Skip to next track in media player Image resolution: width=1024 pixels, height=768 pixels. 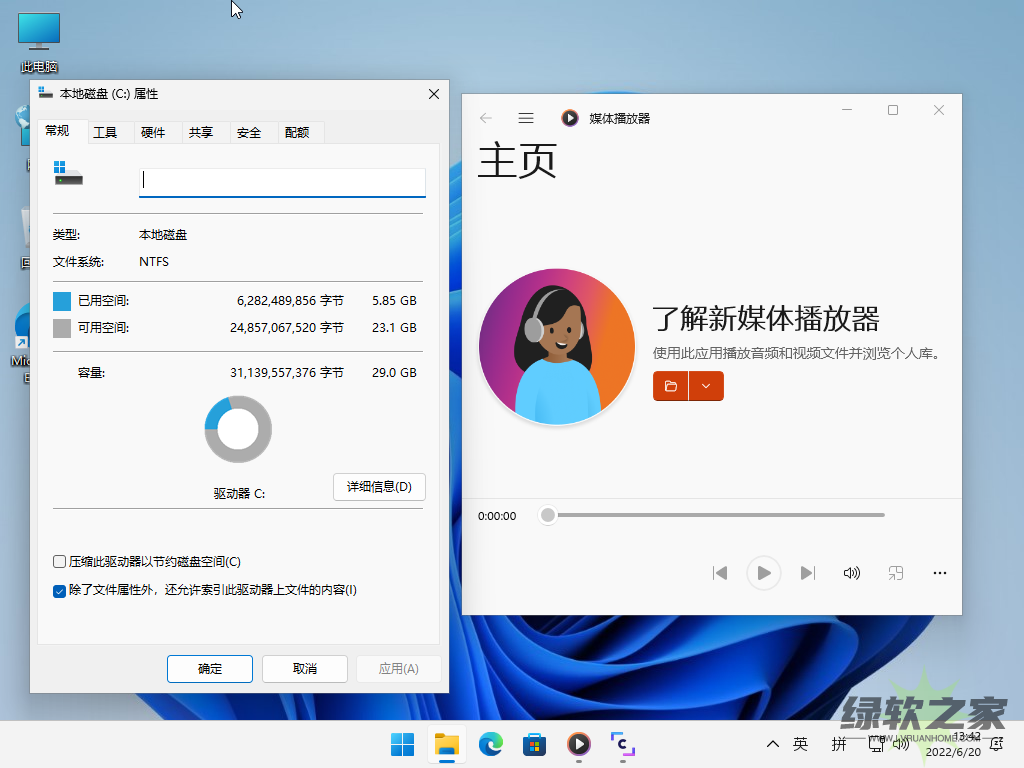808,573
